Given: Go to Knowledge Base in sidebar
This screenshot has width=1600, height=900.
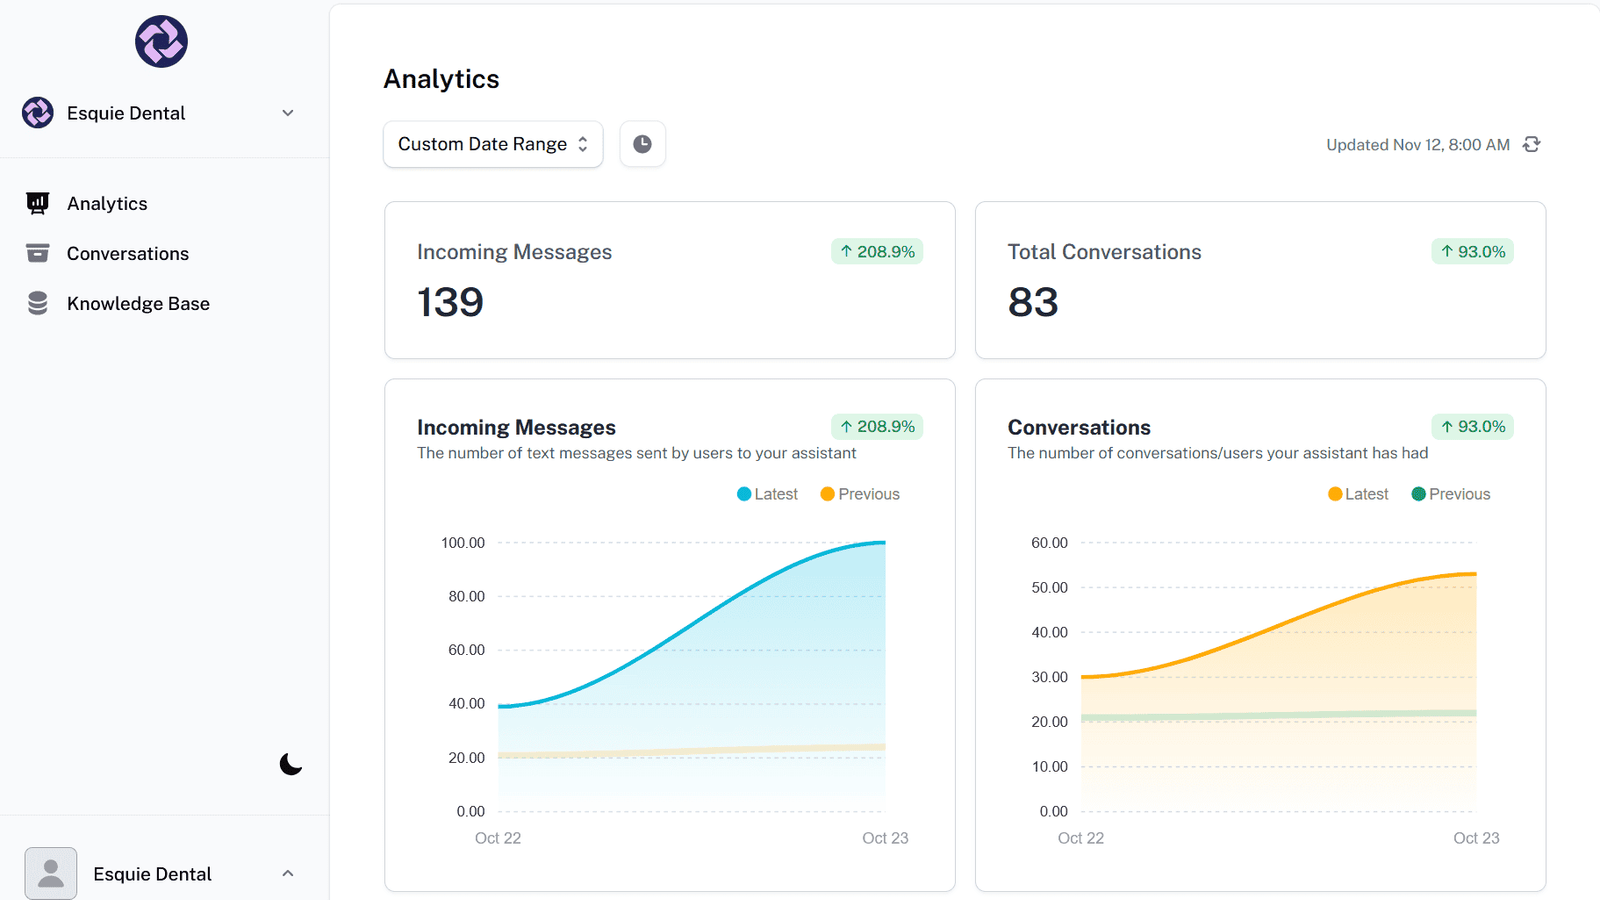Looking at the screenshot, I should (138, 303).
